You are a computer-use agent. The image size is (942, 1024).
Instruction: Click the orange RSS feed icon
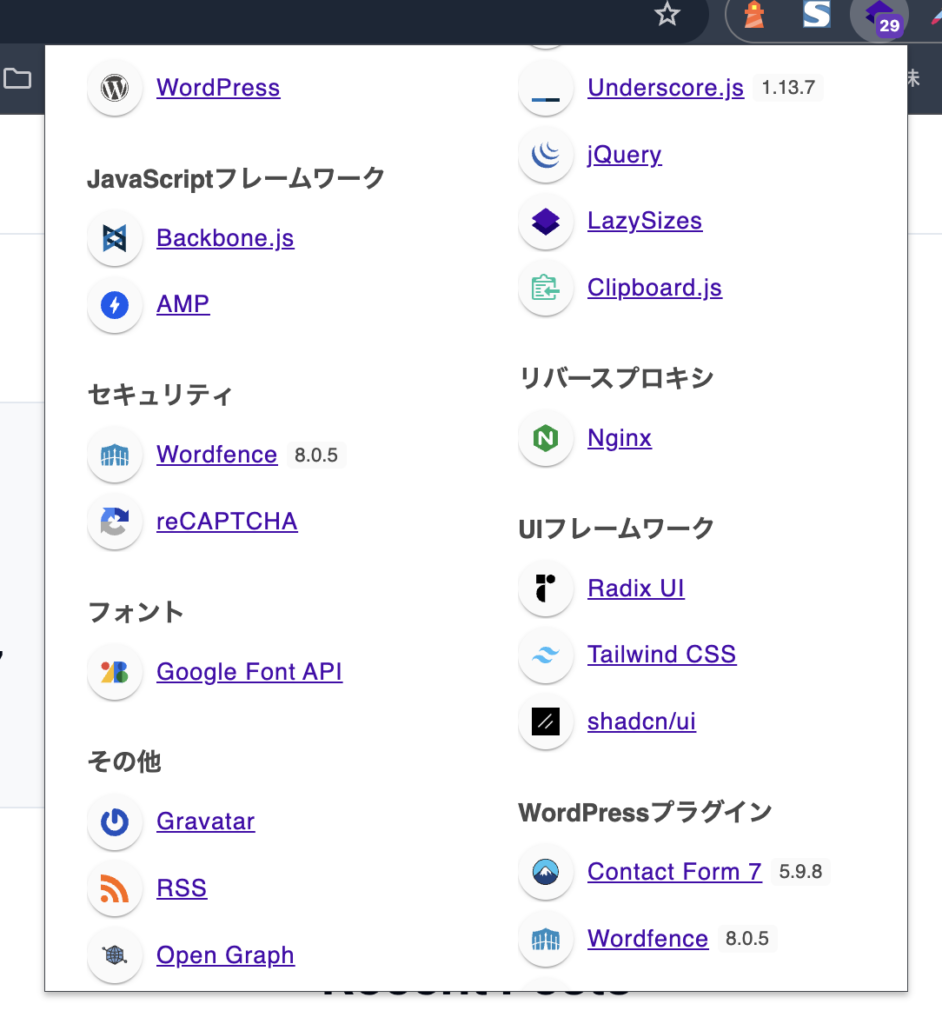click(x=115, y=889)
